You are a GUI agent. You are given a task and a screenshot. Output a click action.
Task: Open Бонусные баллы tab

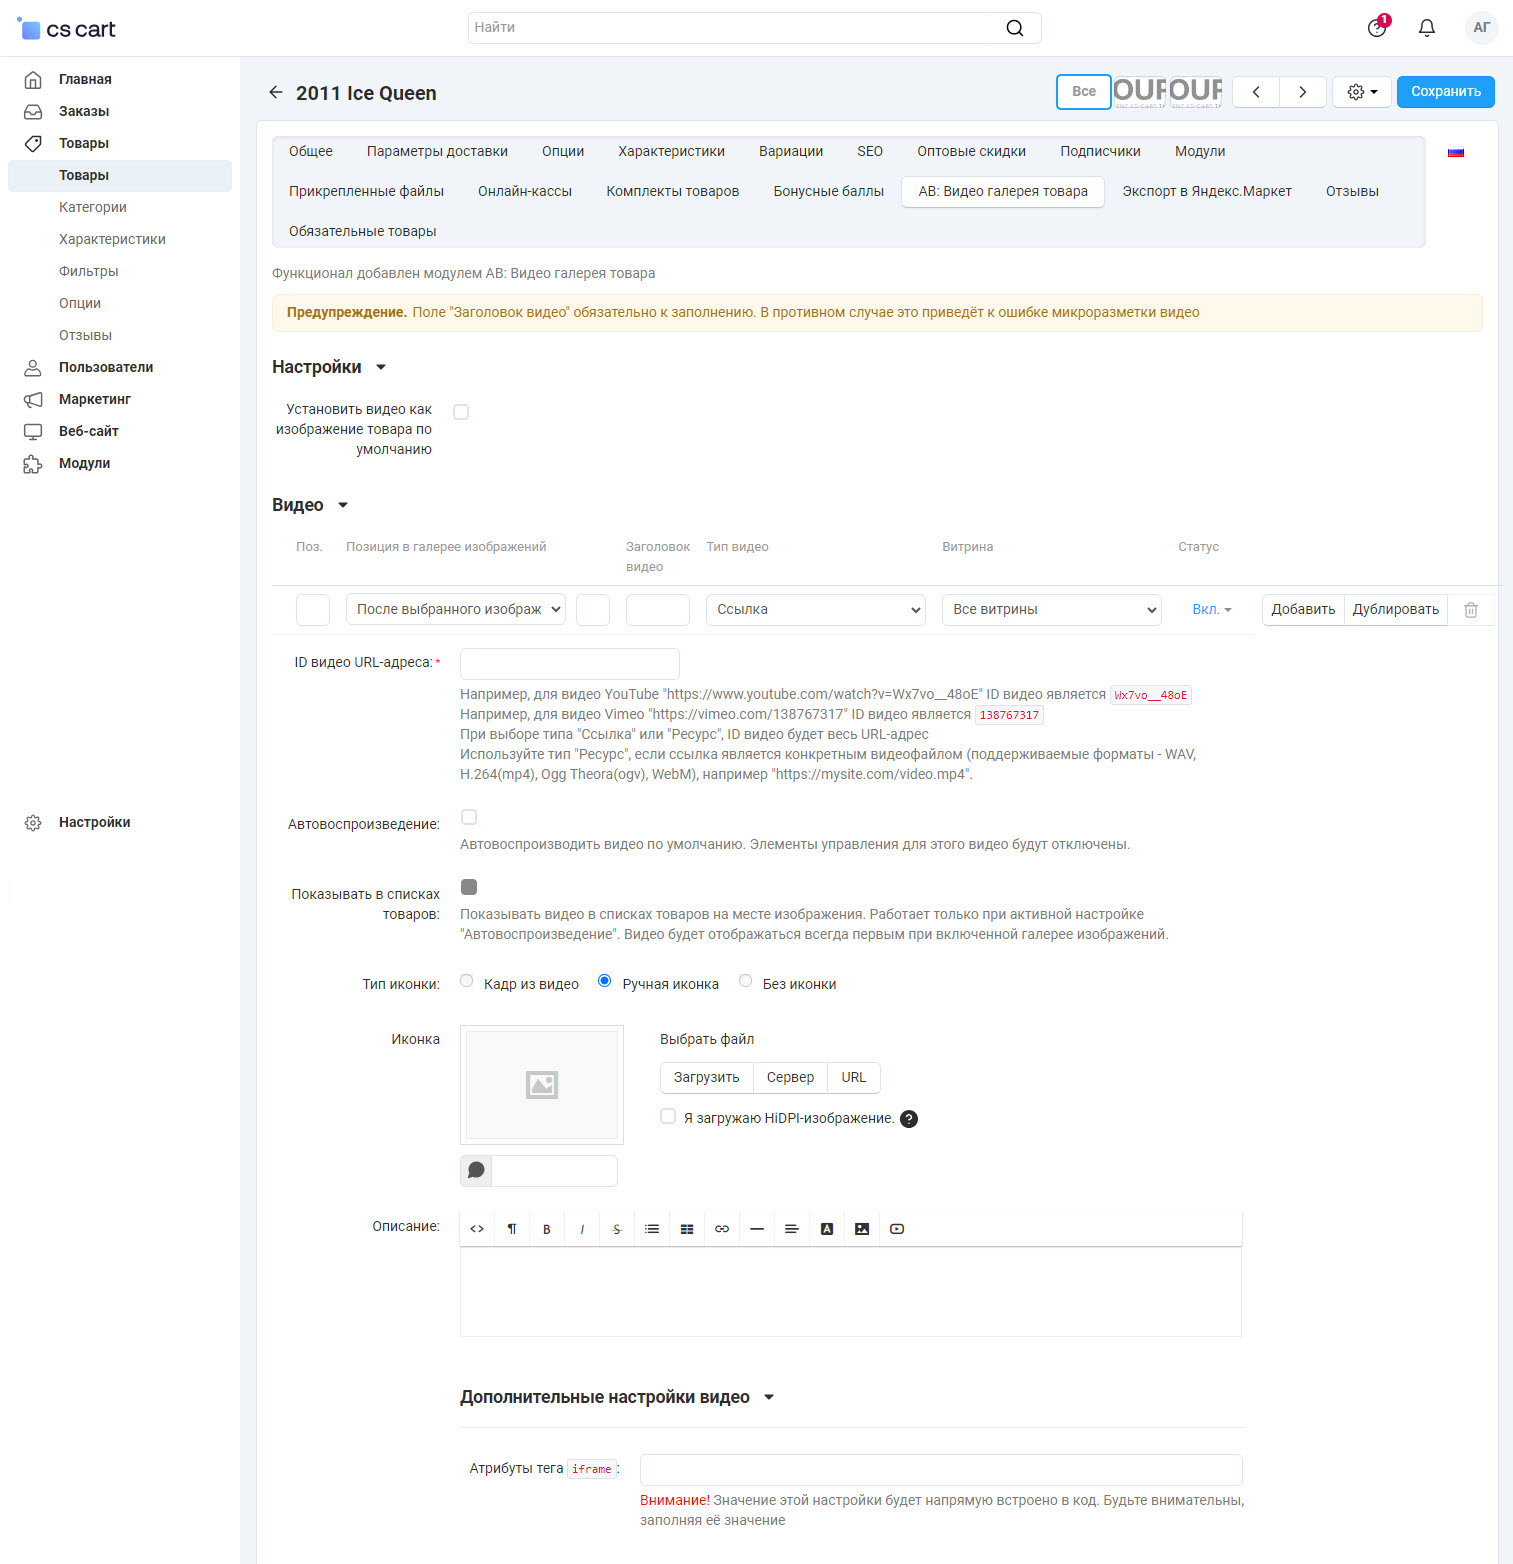point(828,191)
